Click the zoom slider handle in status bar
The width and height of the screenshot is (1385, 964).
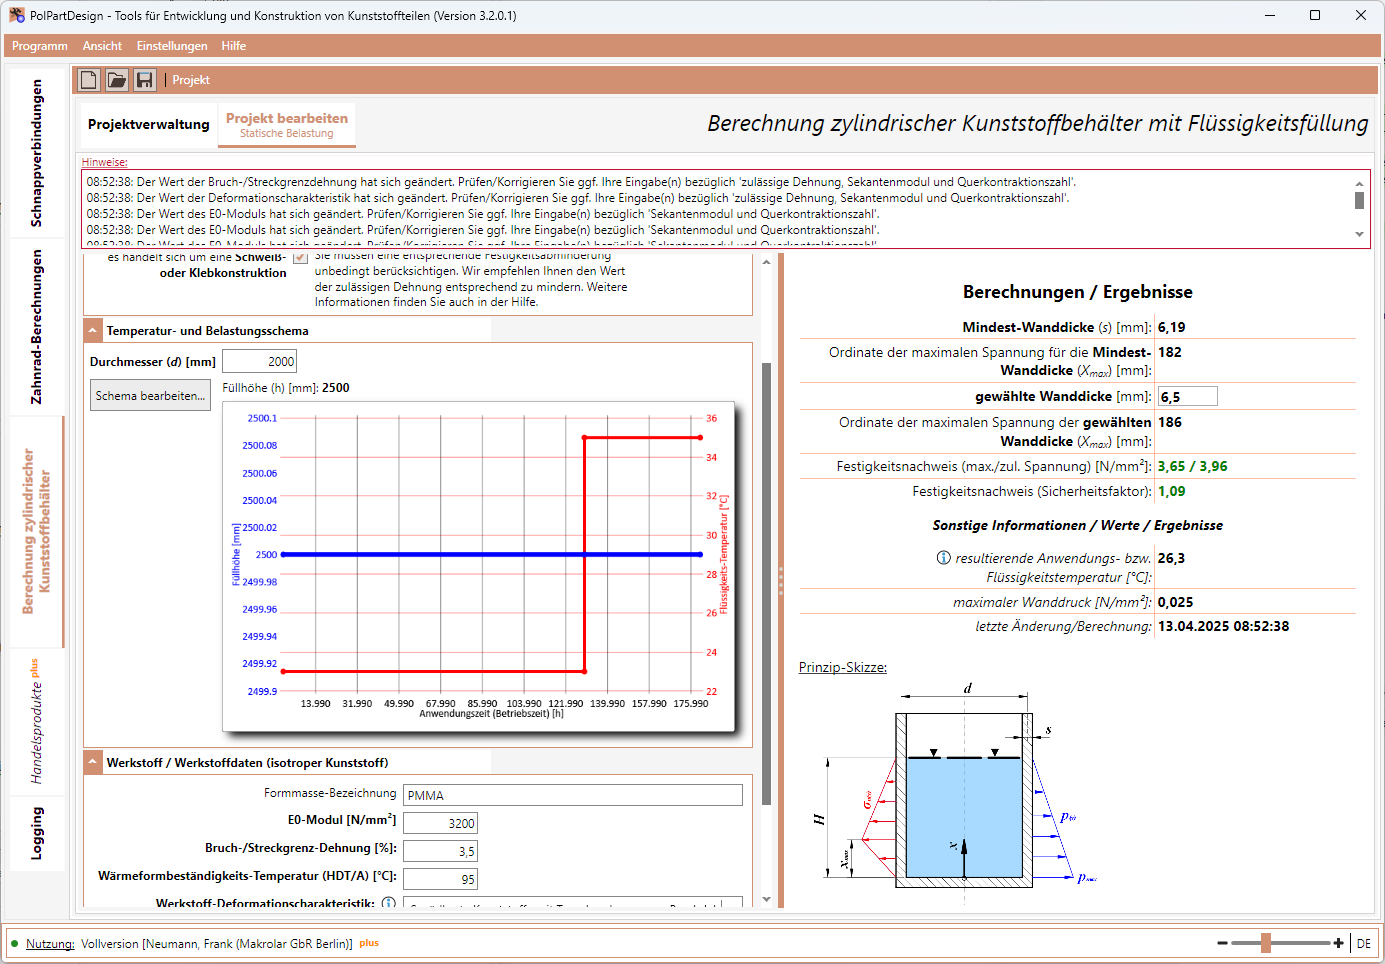tap(1266, 943)
